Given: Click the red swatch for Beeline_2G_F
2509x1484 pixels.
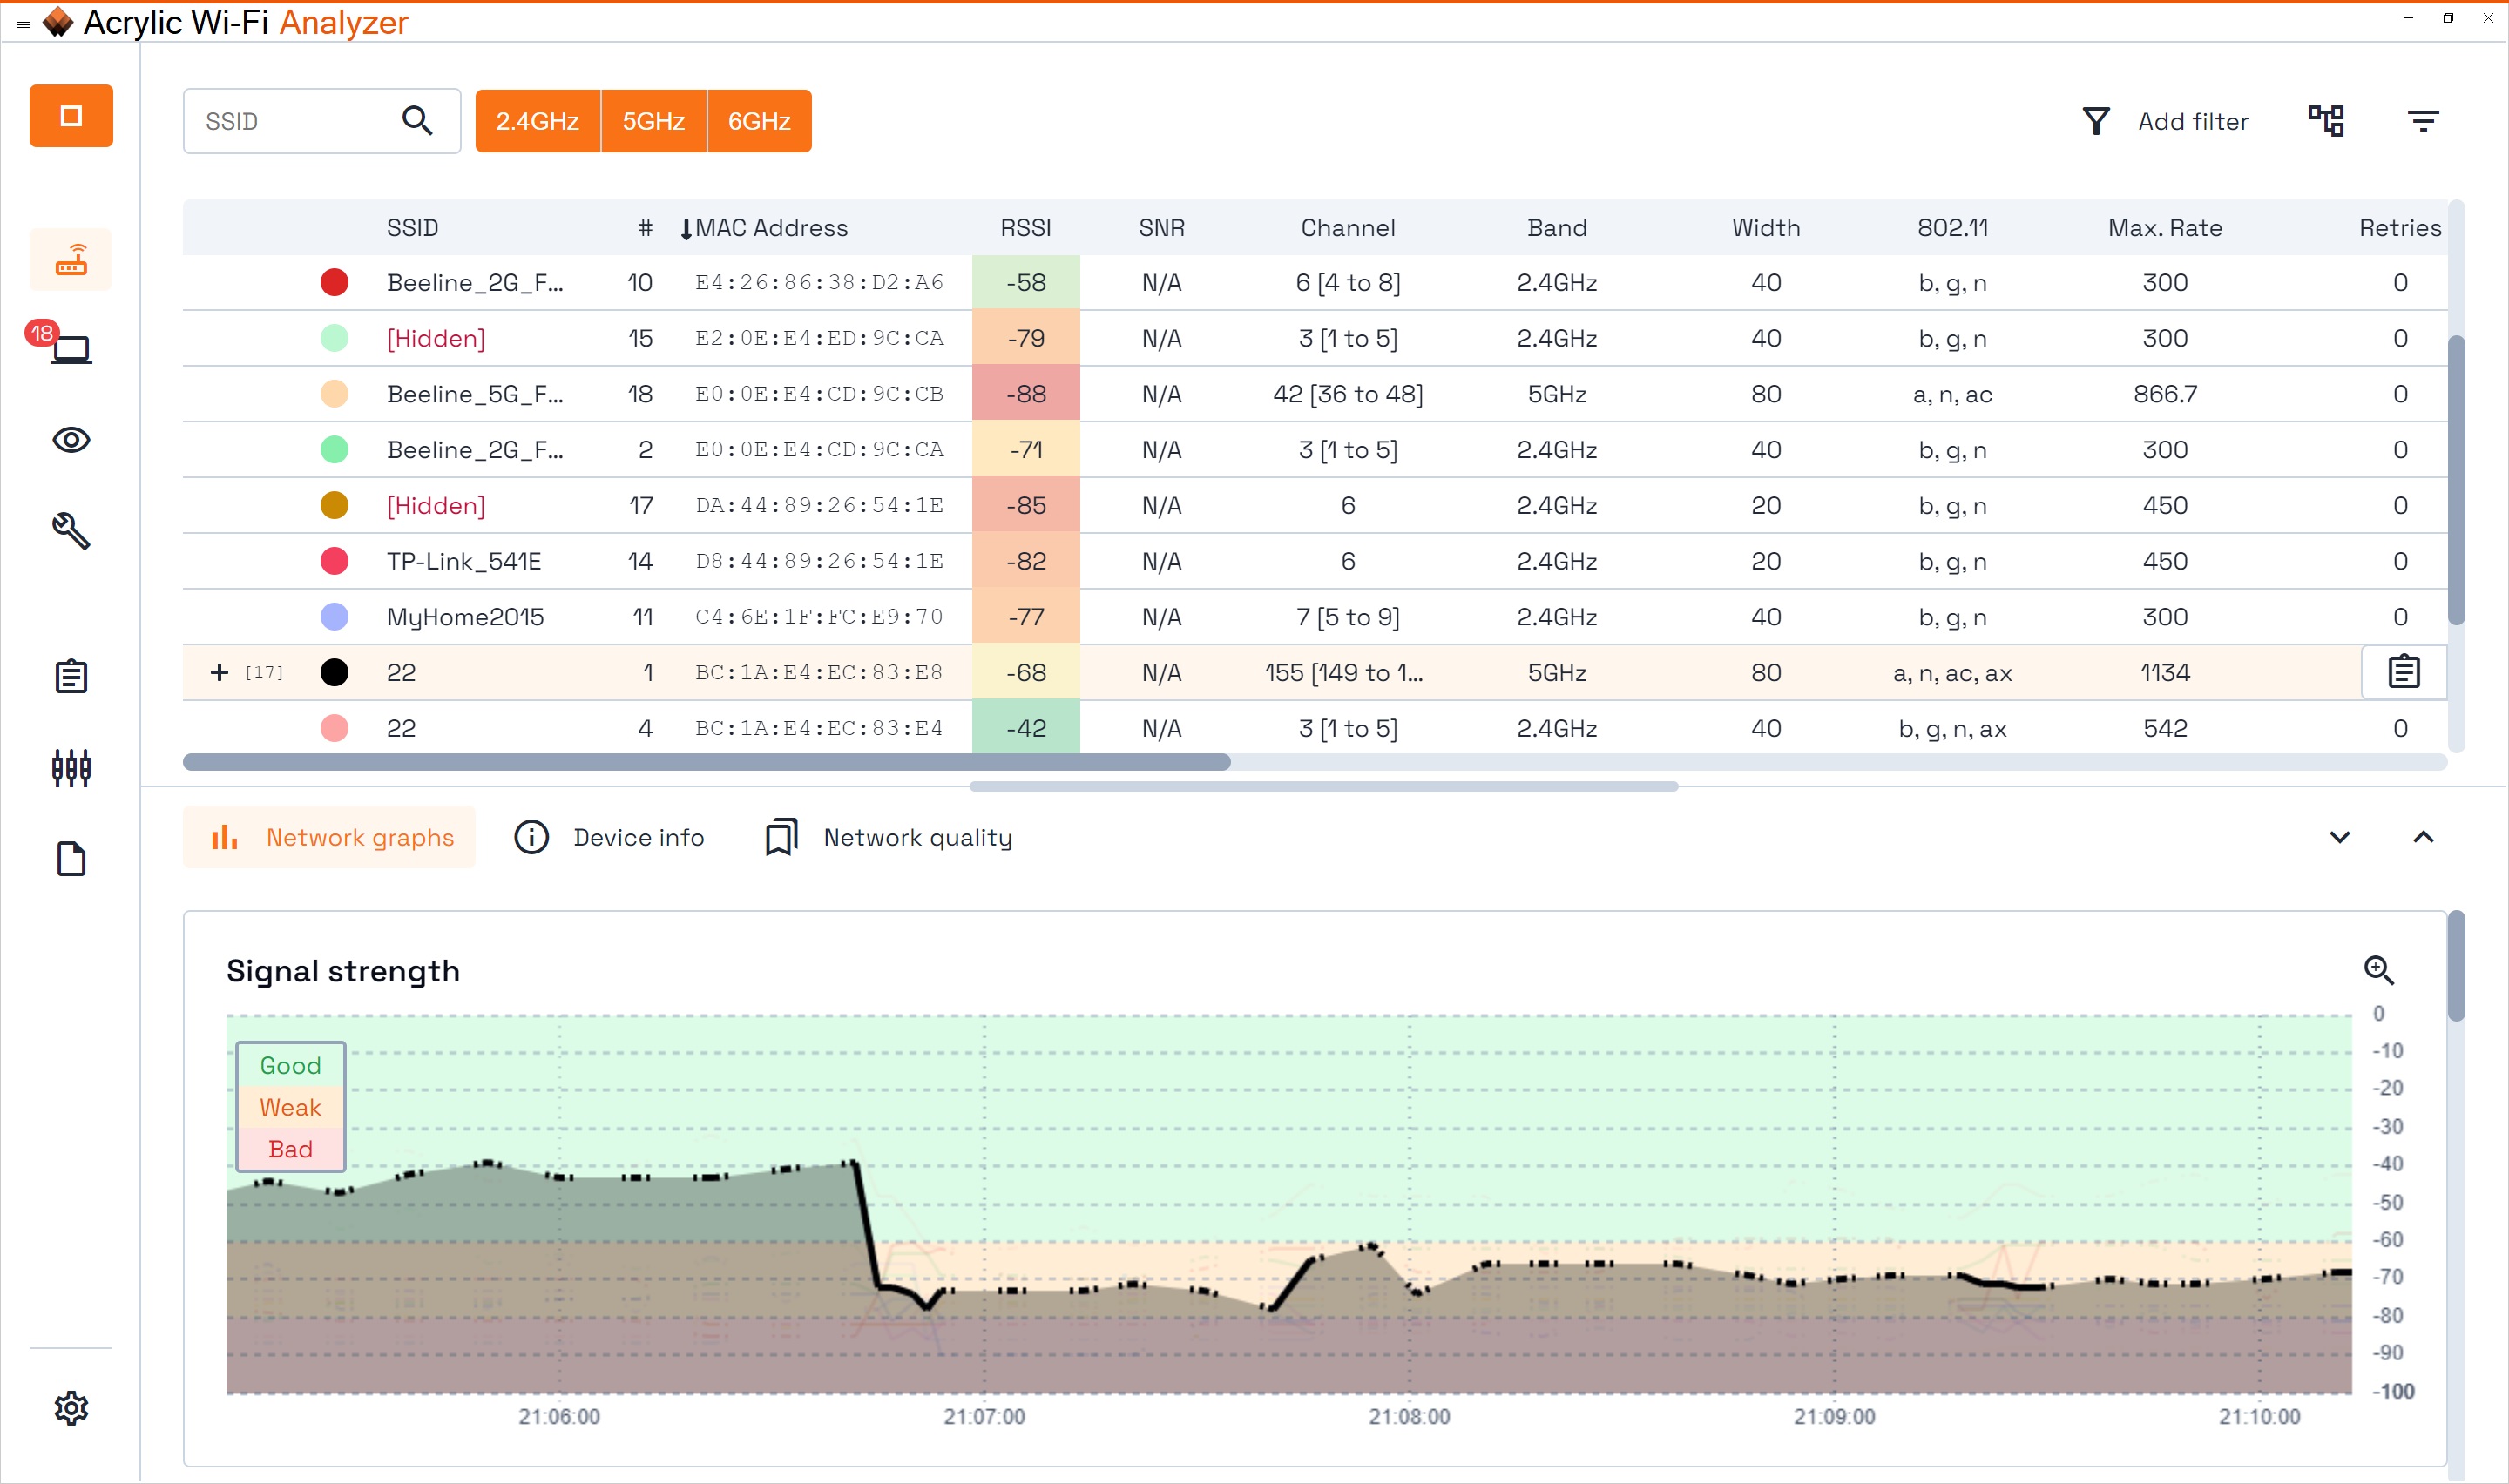Looking at the screenshot, I should pos(334,283).
